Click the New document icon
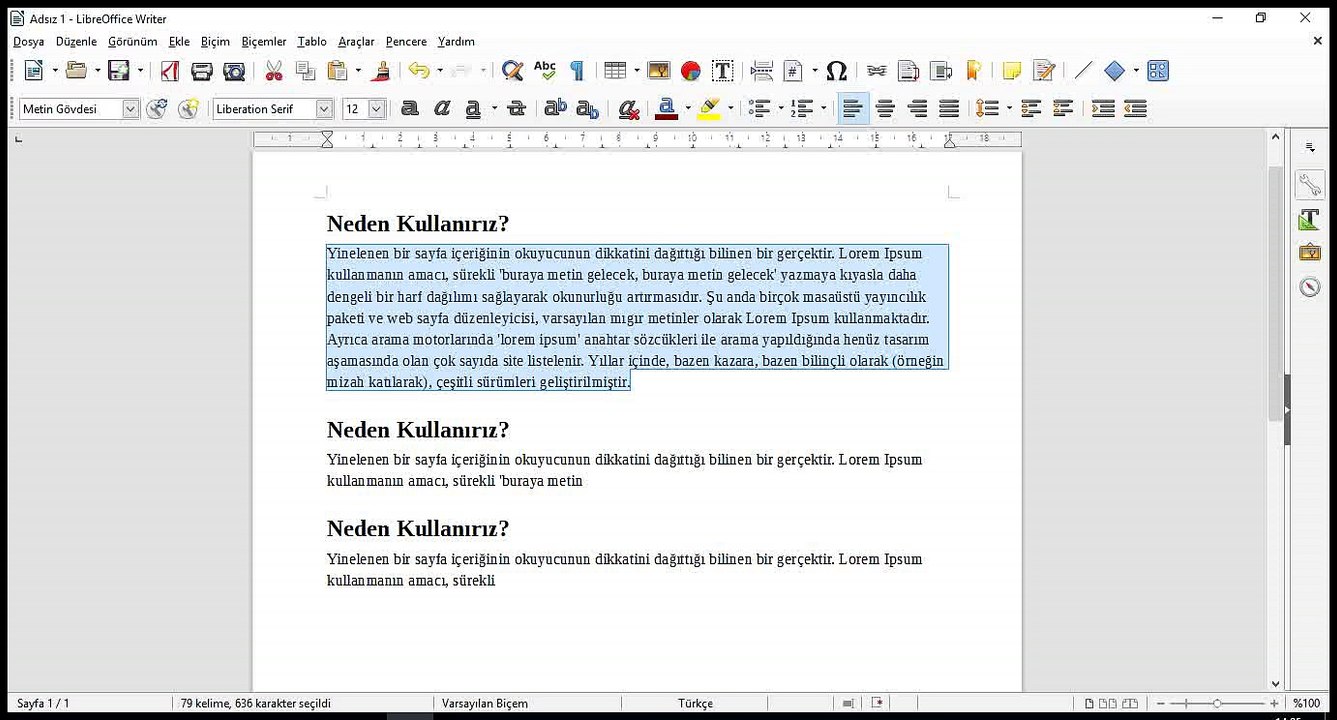Image resolution: width=1337 pixels, height=720 pixels. tap(34, 70)
